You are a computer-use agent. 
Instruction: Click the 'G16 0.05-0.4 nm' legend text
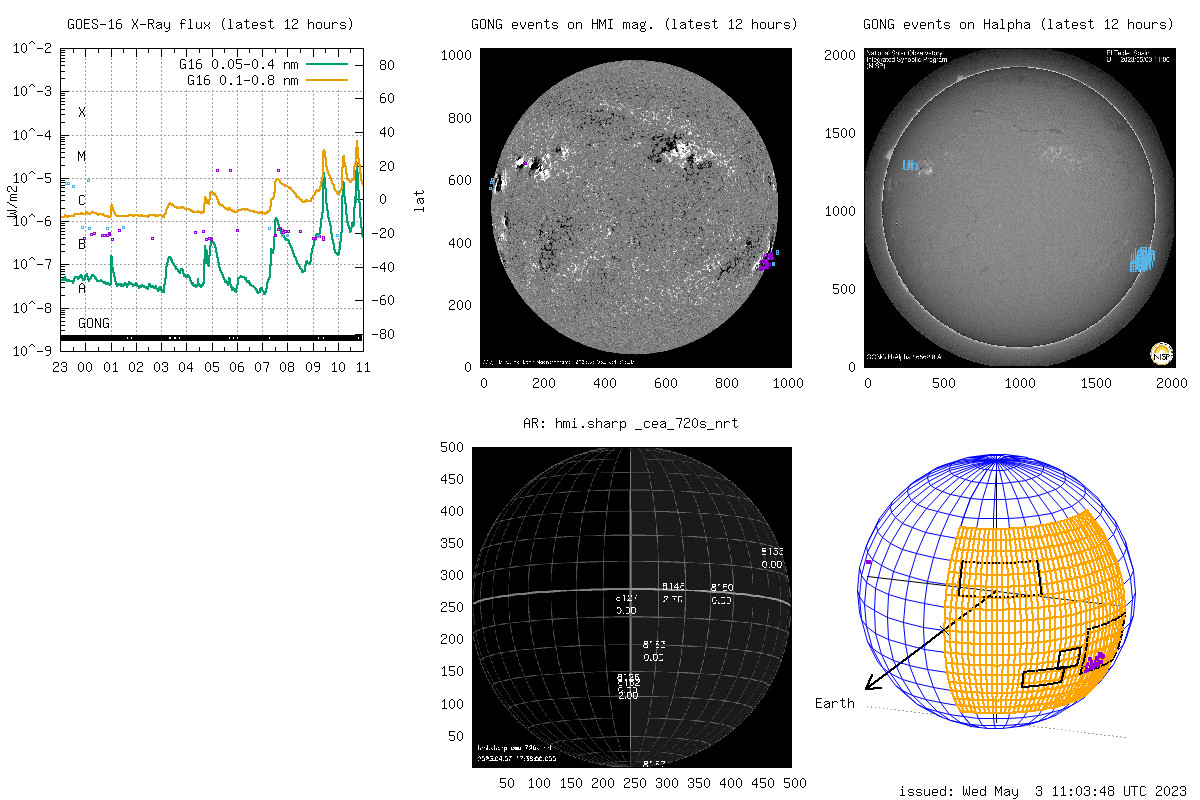tap(238, 63)
